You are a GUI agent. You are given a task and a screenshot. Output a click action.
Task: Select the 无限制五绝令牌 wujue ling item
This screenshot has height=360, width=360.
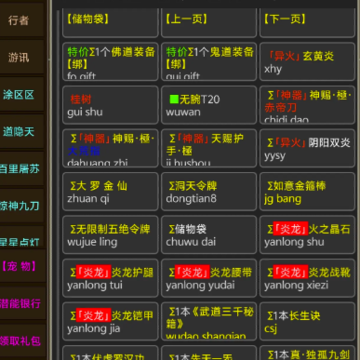click(x=110, y=235)
